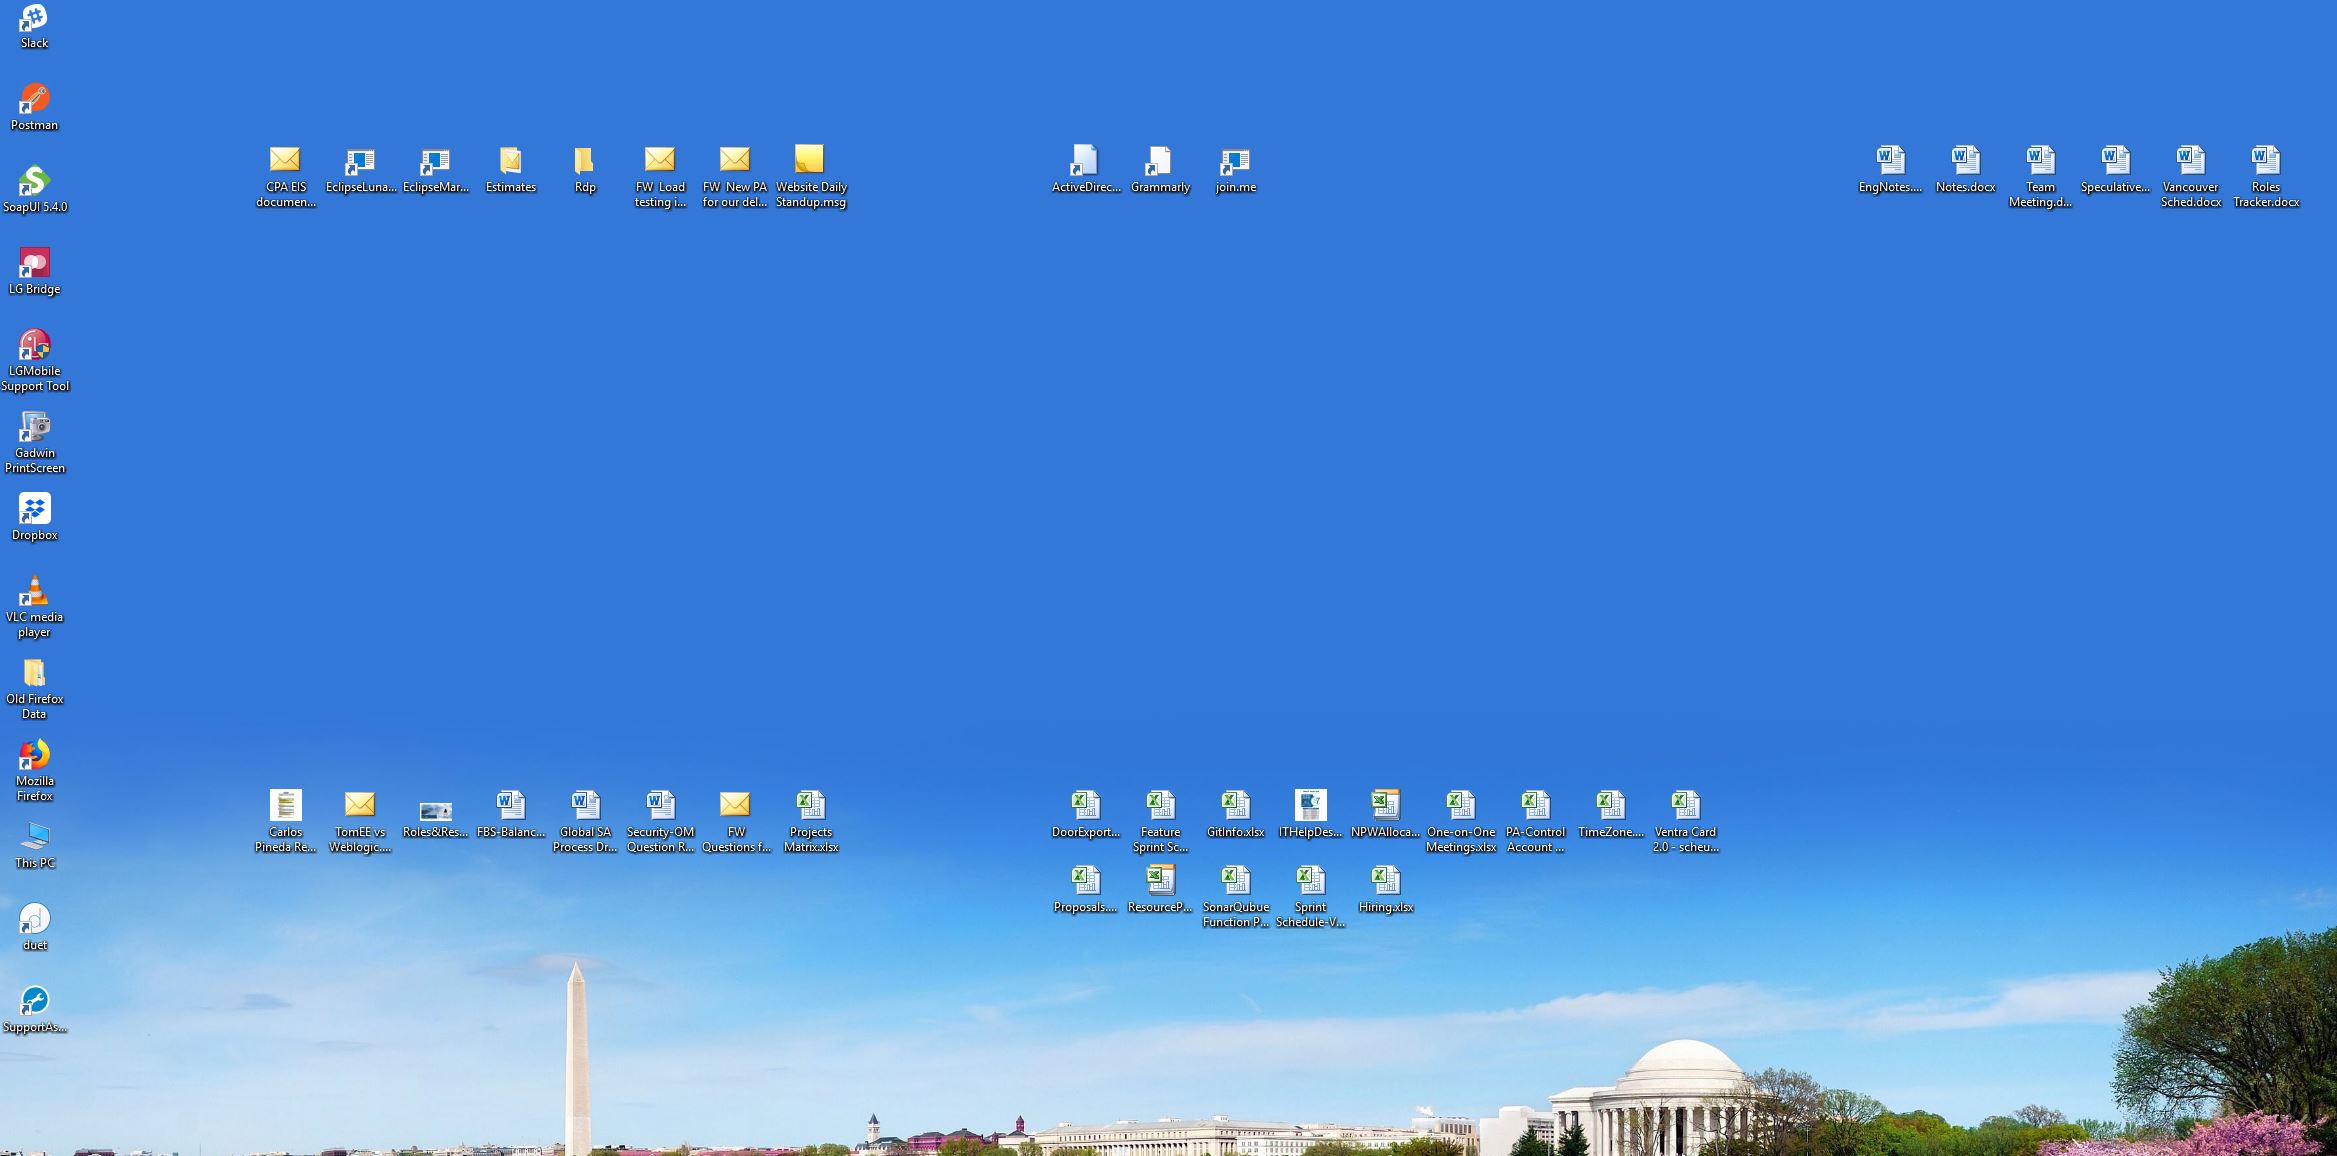Select the Rdp folder

tap(585, 170)
